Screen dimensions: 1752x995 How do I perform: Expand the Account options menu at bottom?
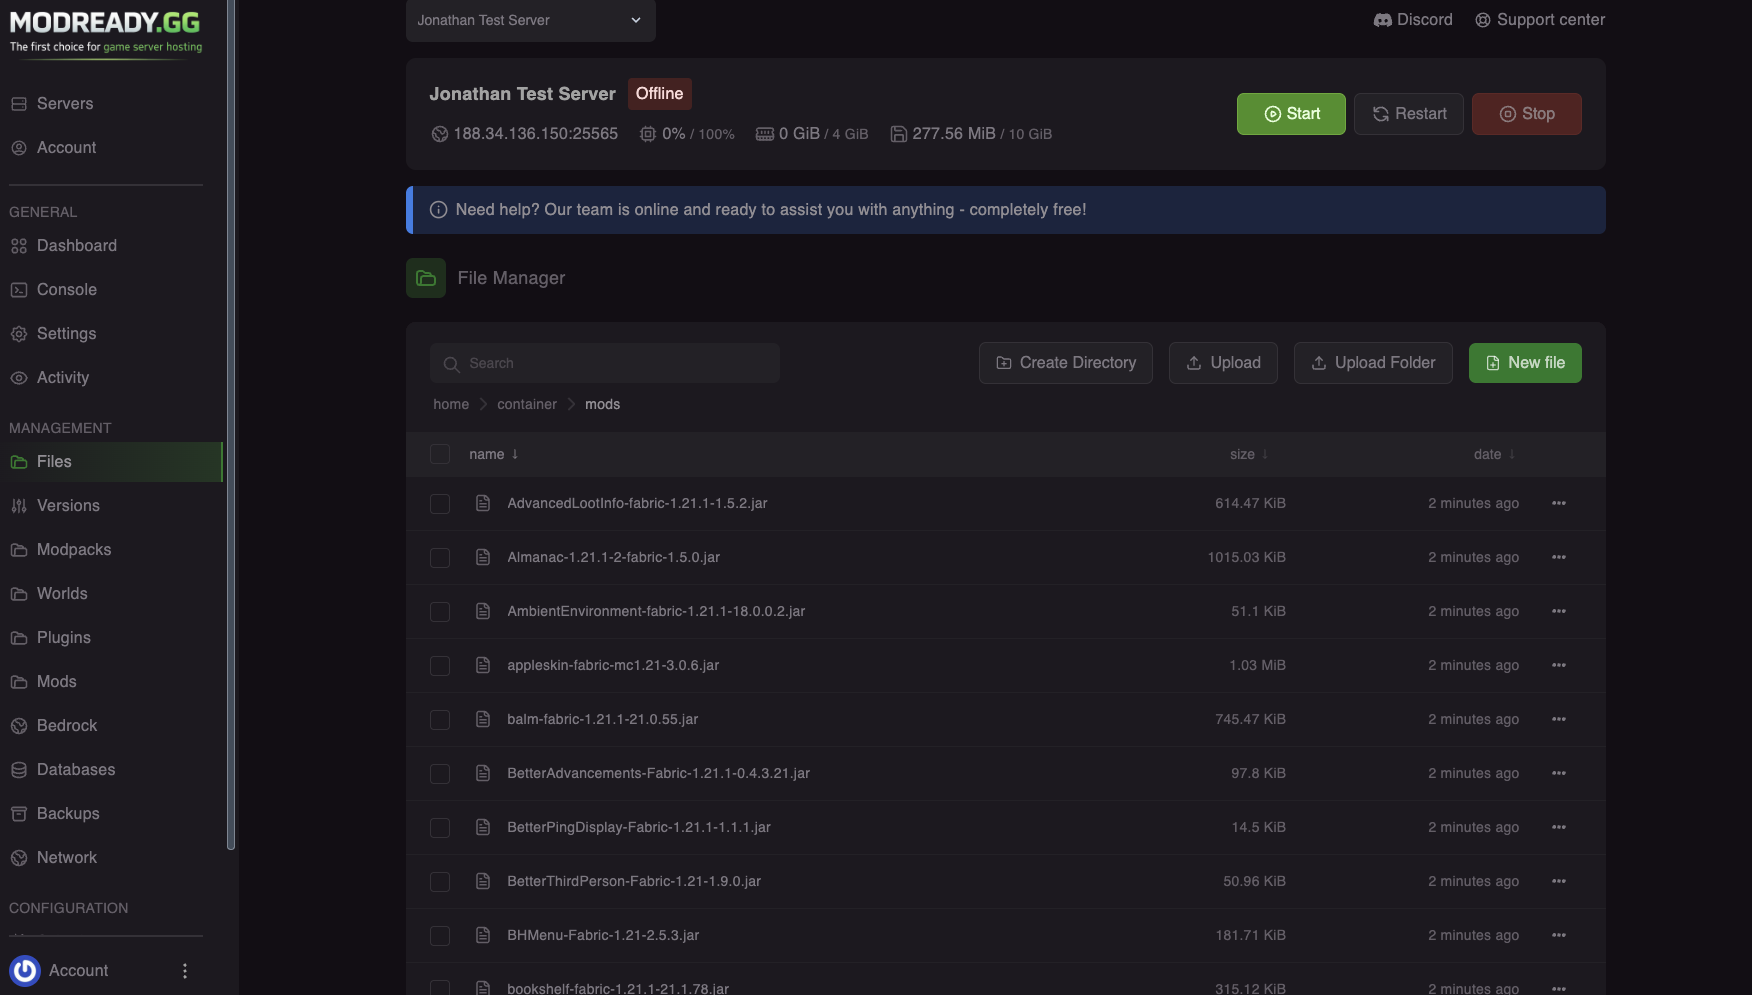click(184, 970)
